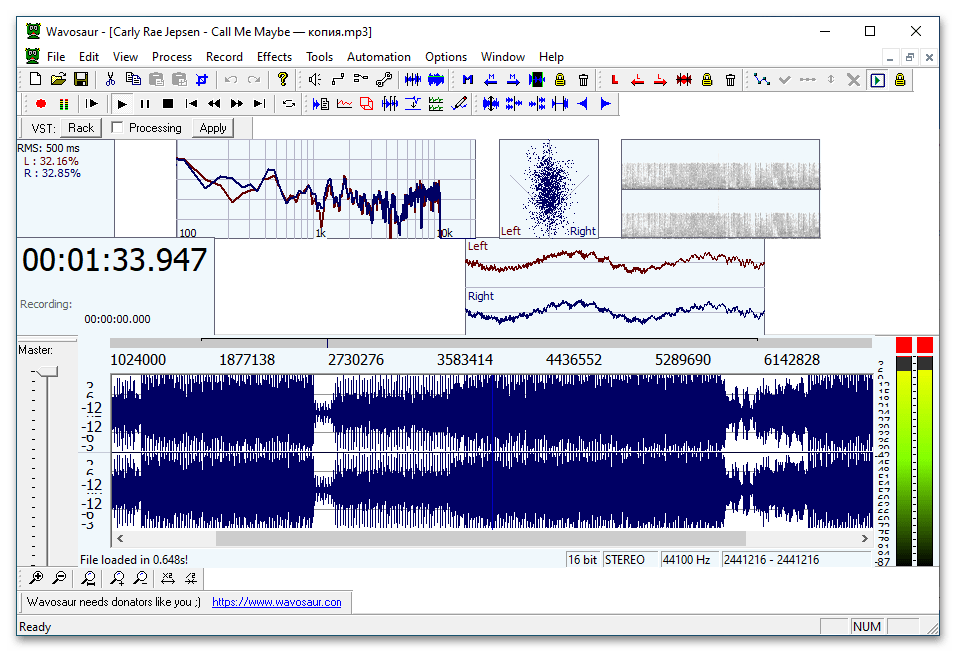Visit the wavosaur.com donation link
Screen dimensions: 956x652
(276, 602)
